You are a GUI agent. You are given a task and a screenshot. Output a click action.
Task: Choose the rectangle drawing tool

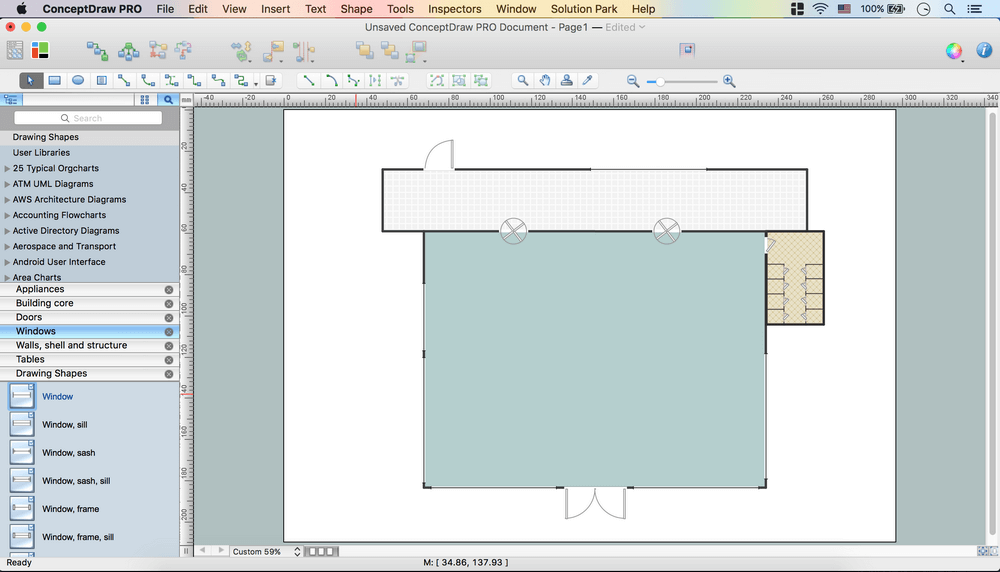click(55, 81)
